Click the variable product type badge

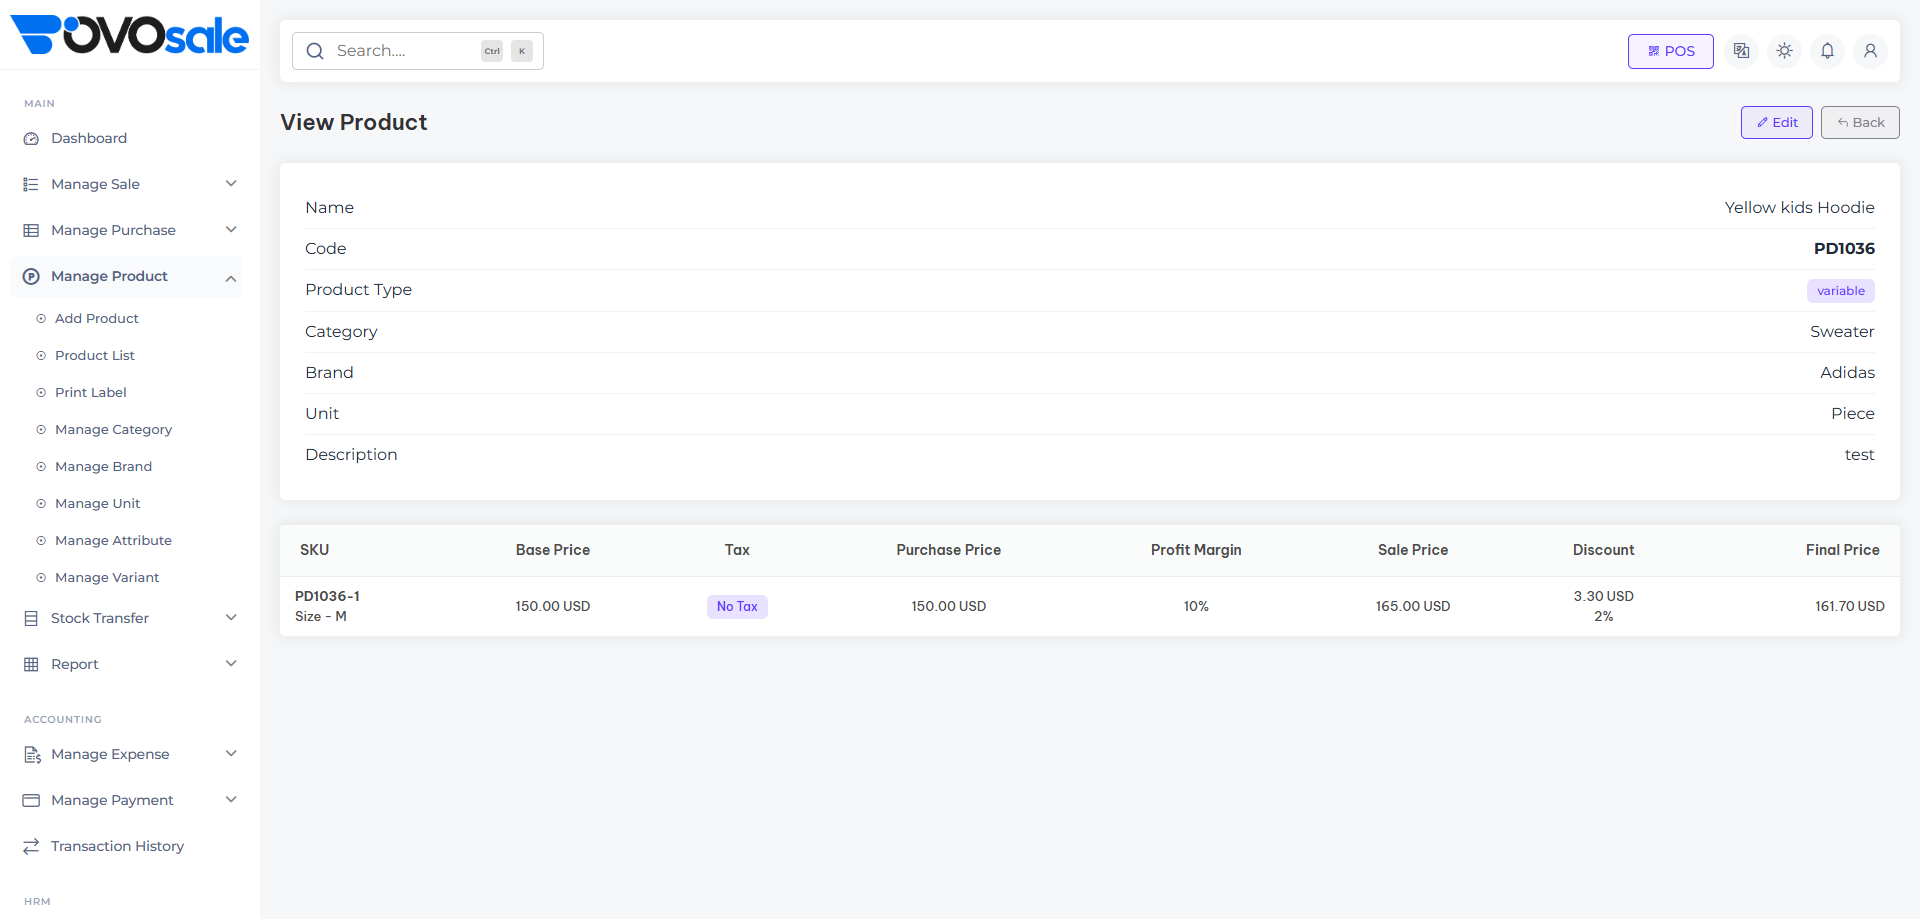[x=1840, y=291]
